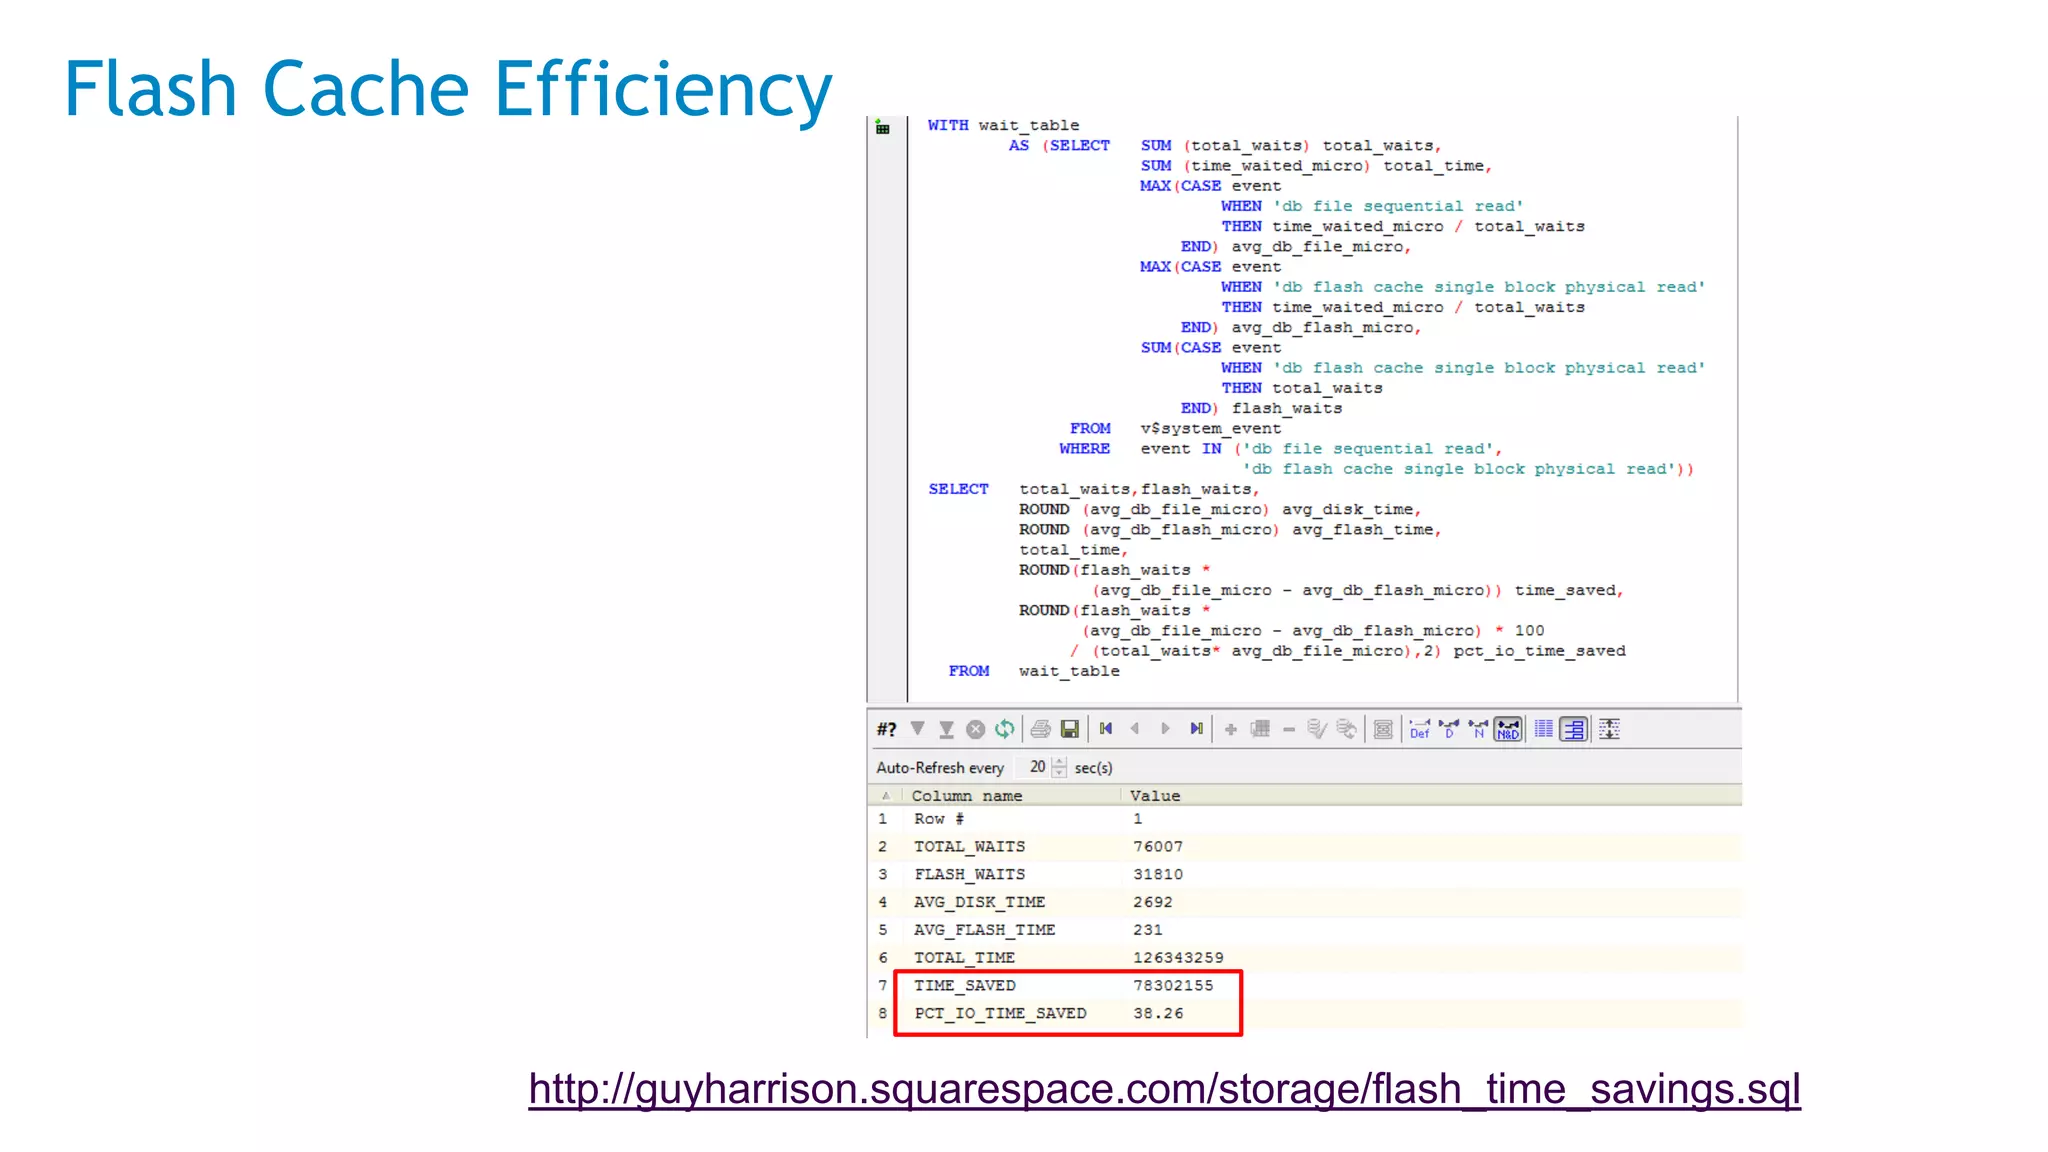The image size is (2048, 1152).
Task: Go to first record
Action: 1105,729
